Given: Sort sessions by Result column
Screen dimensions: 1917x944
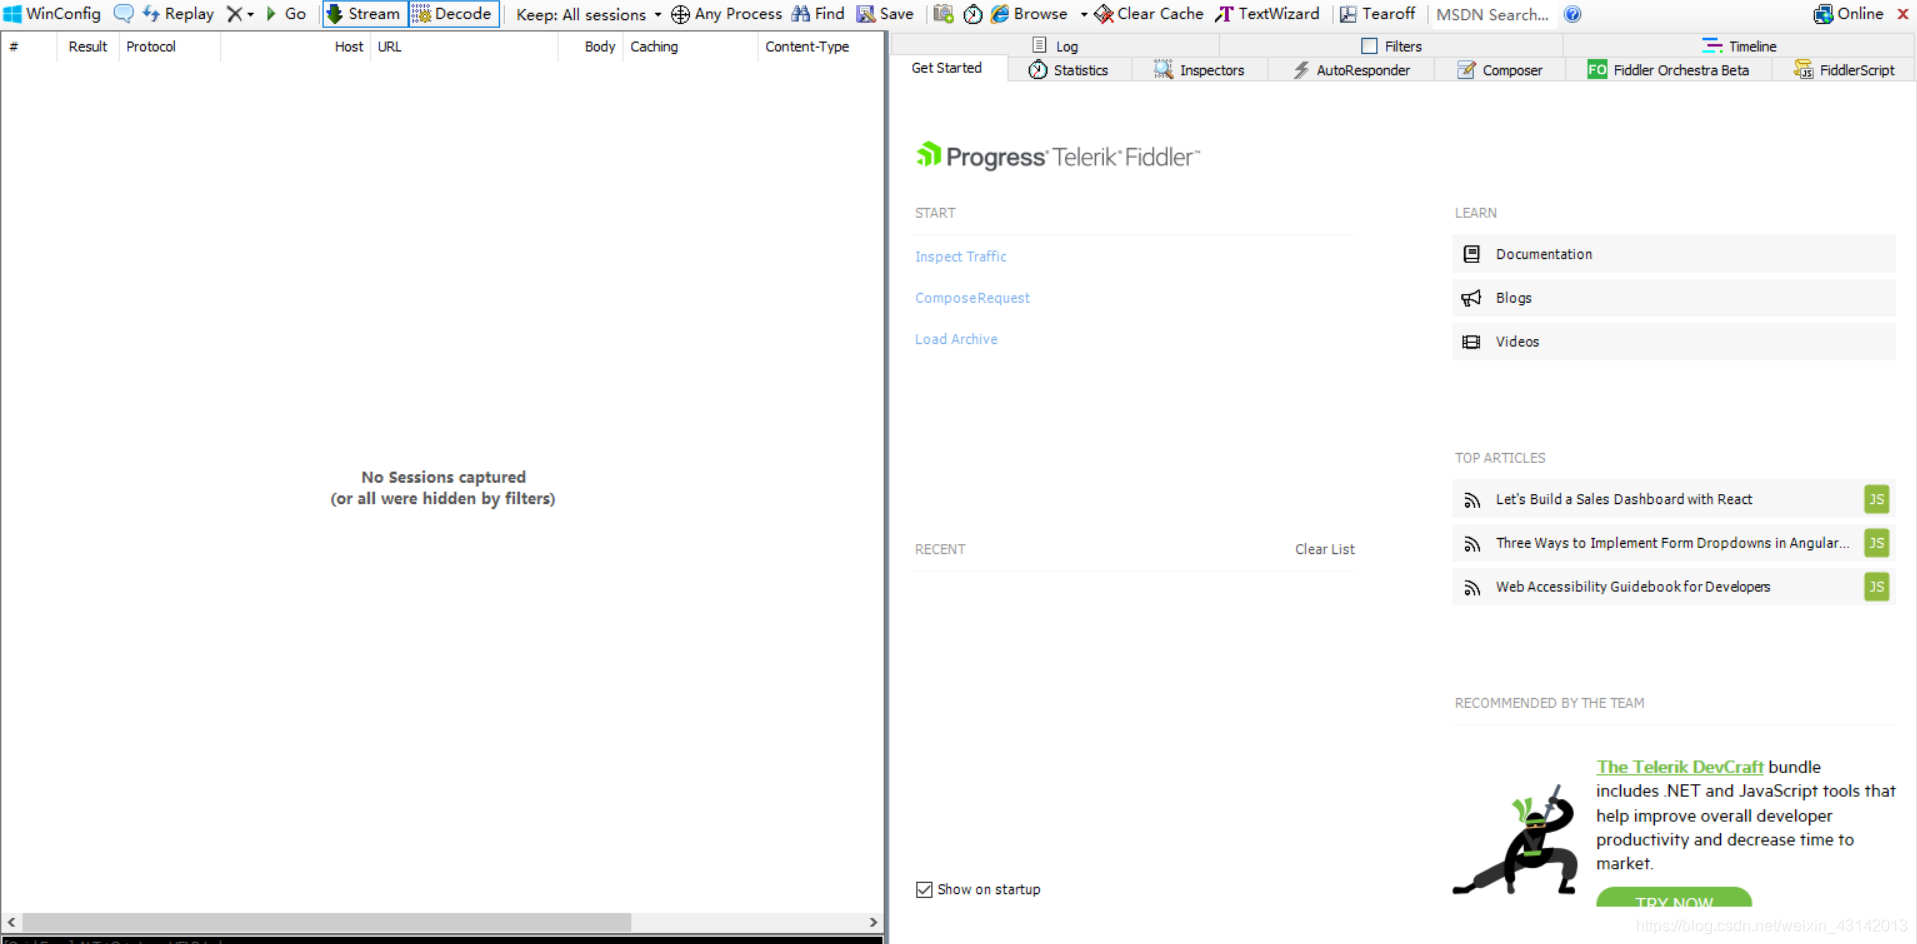Looking at the screenshot, I should pos(88,46).
